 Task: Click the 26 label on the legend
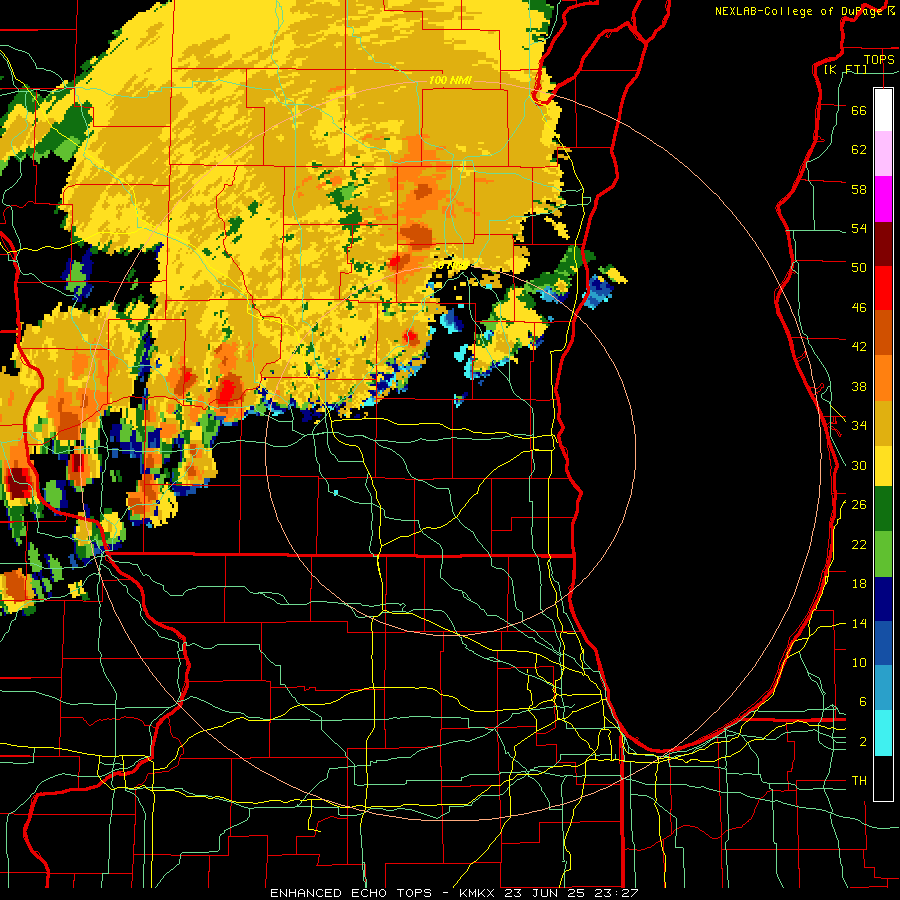tap(859, 505)
